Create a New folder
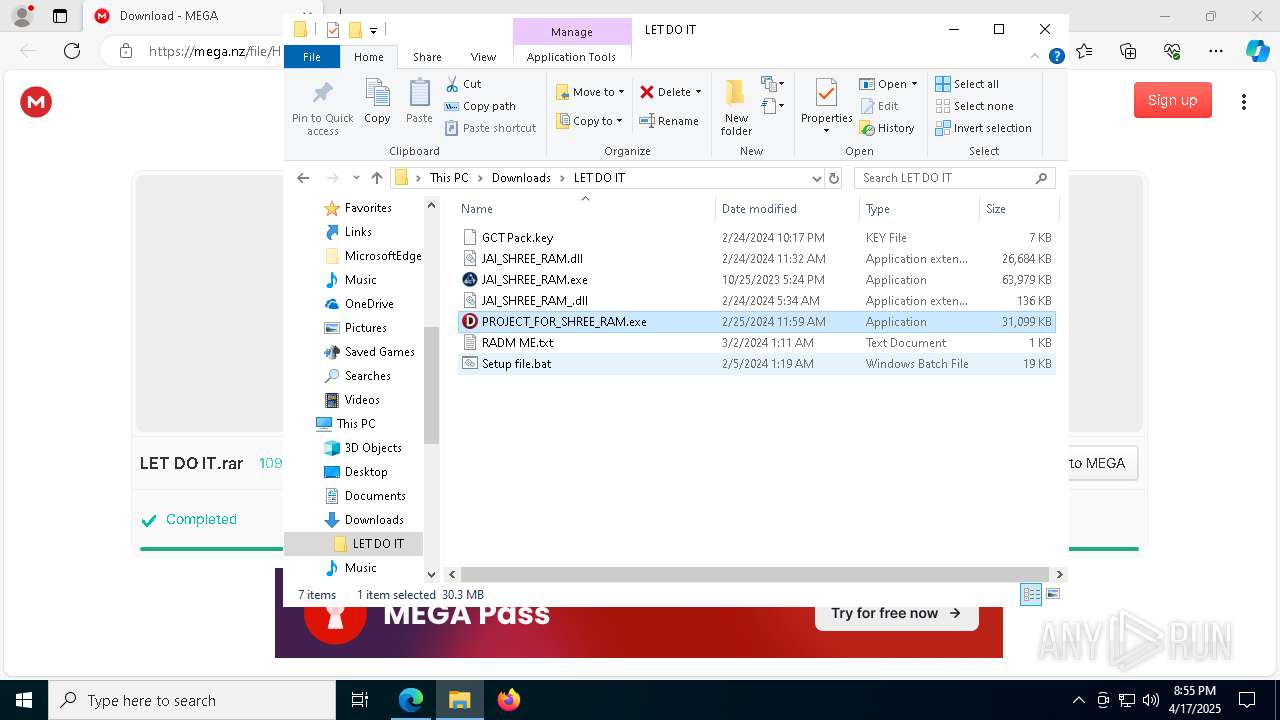This screenshot has width=1280, height=720. 736,108
